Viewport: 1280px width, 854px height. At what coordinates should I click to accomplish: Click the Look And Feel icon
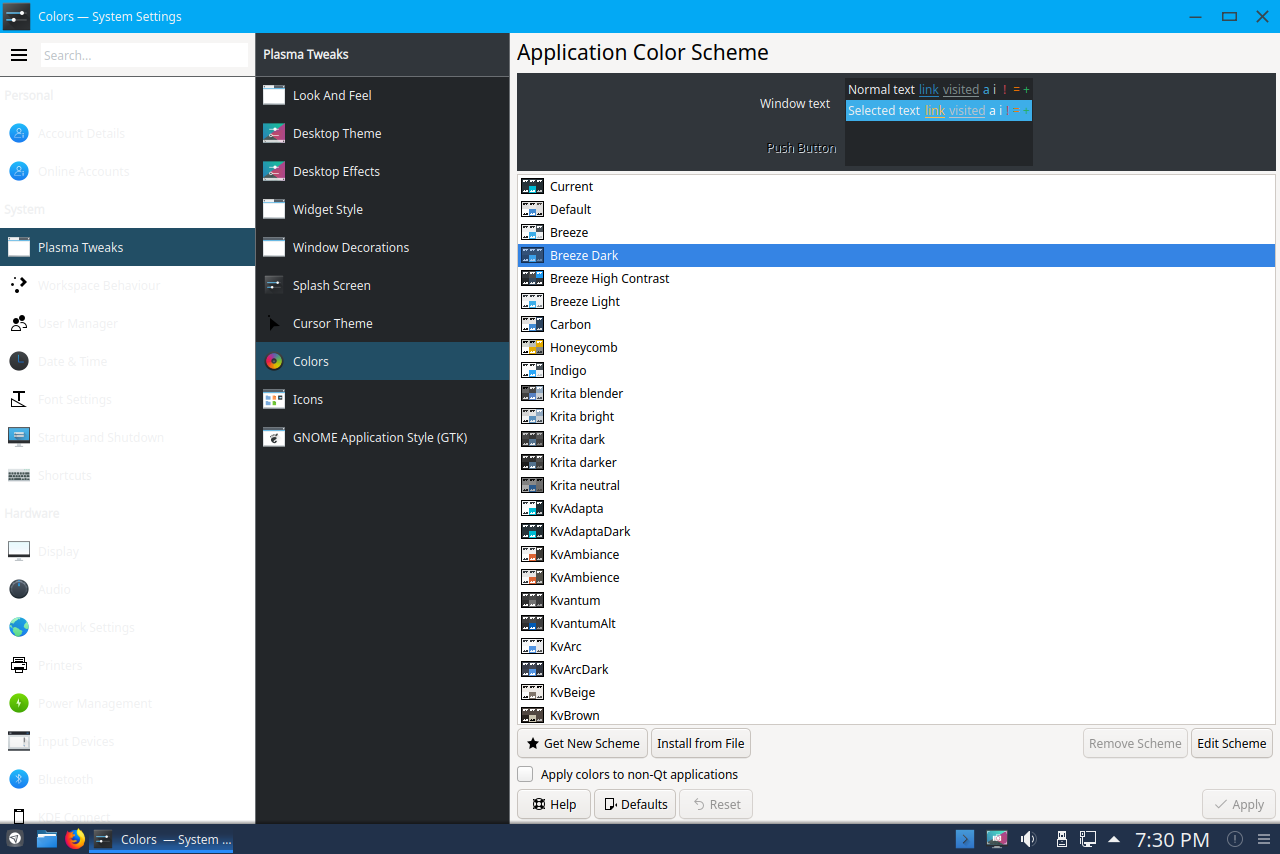click(x=274, y=95)
